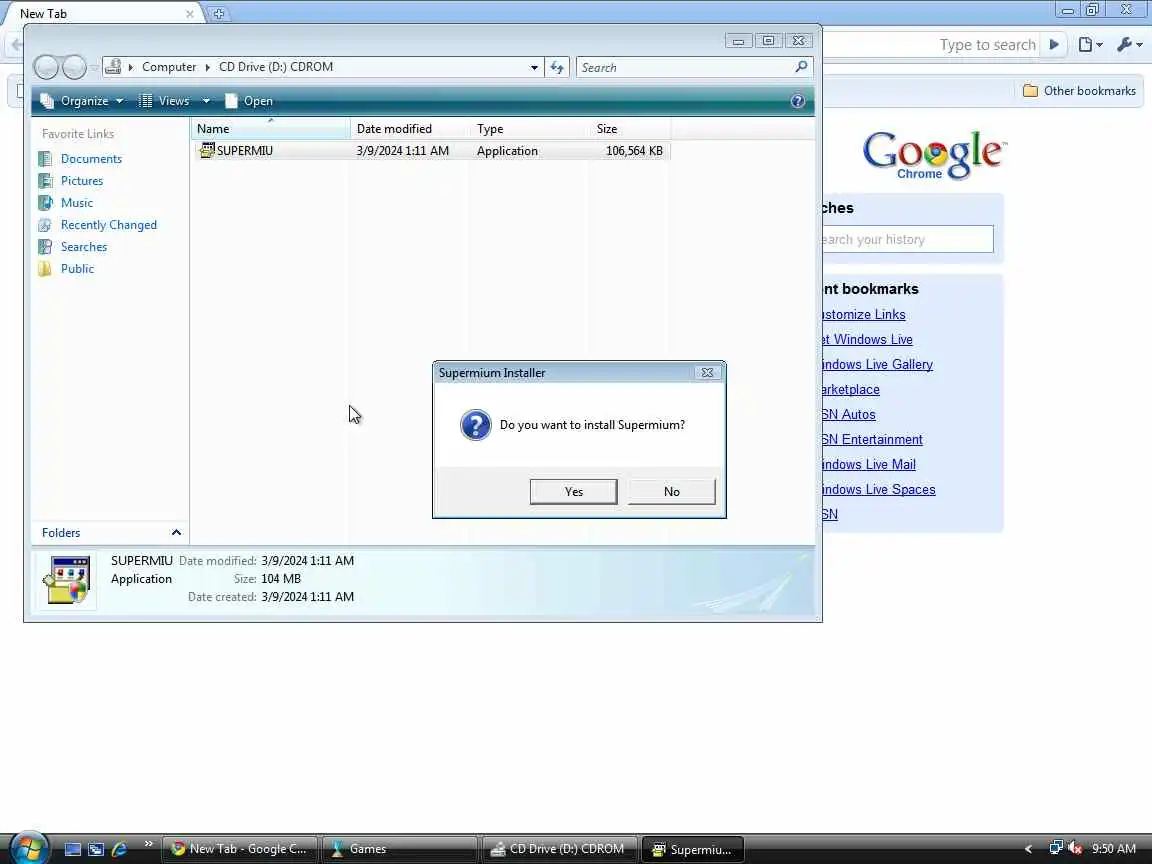The image size is (1152, 864).
Task: Expand the Views dropdown arrow
Action: pyautogui.click(x=206, y=101)
